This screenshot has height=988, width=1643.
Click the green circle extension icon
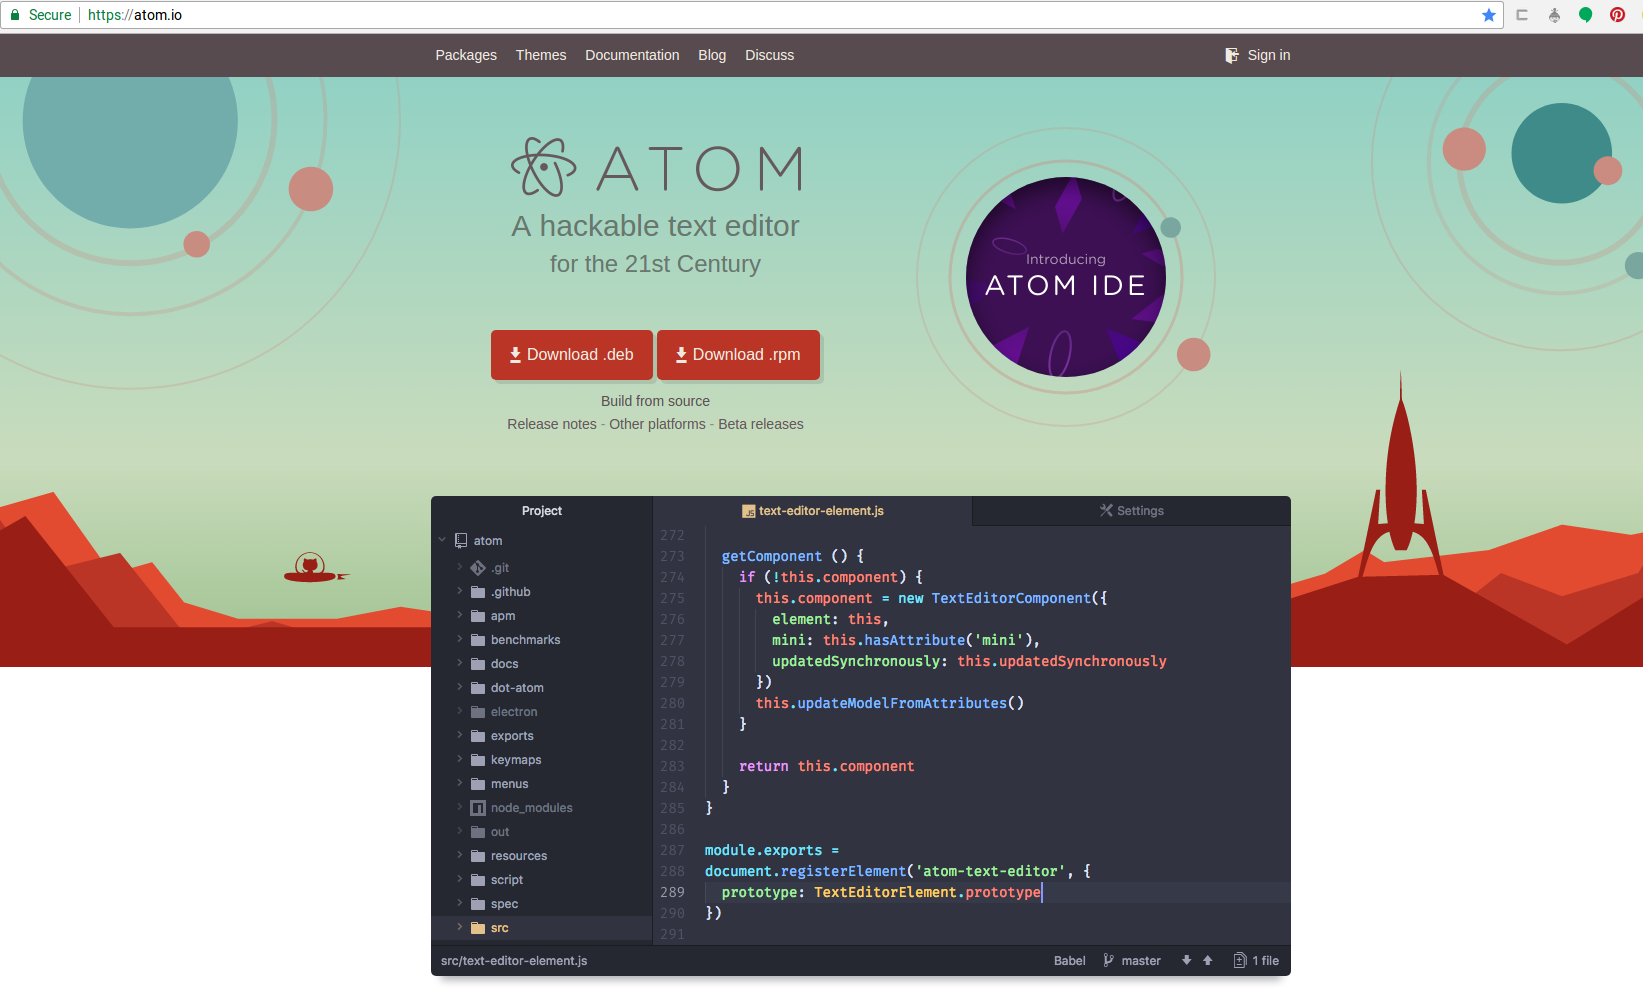(x=1586, y=15)
